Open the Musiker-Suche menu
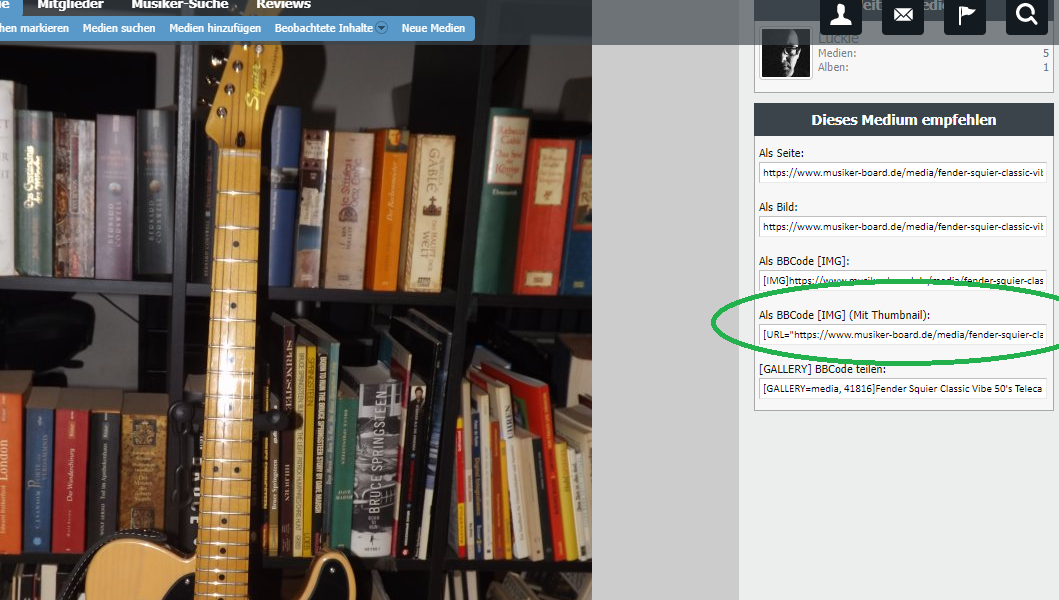 tap(180, 5)
